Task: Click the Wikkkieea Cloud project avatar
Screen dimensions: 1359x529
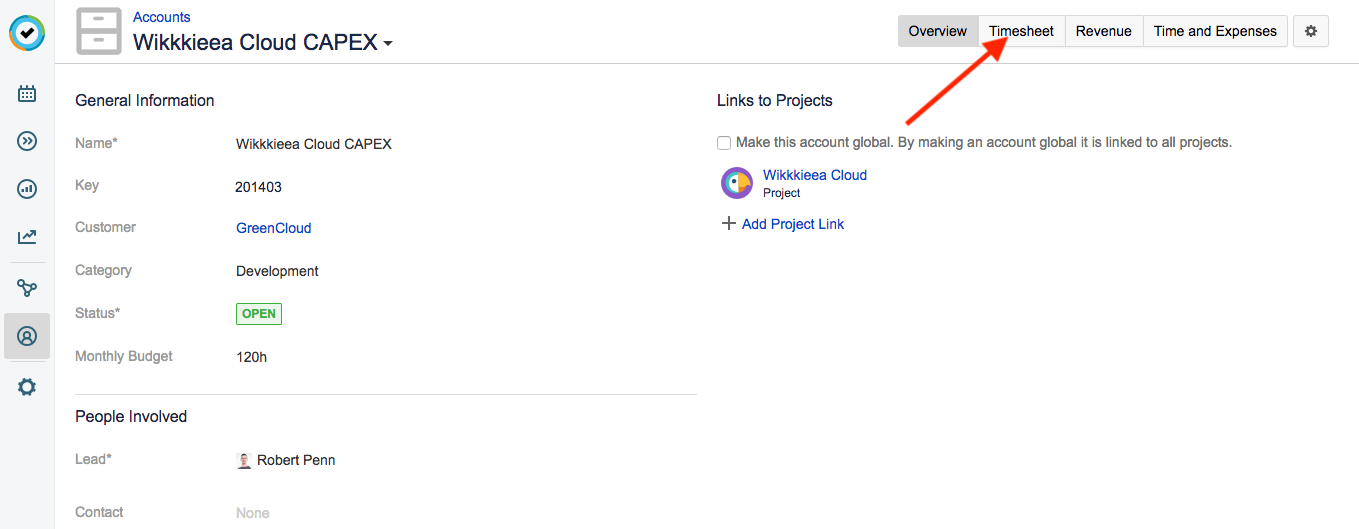Action: [x=737, y=183]
